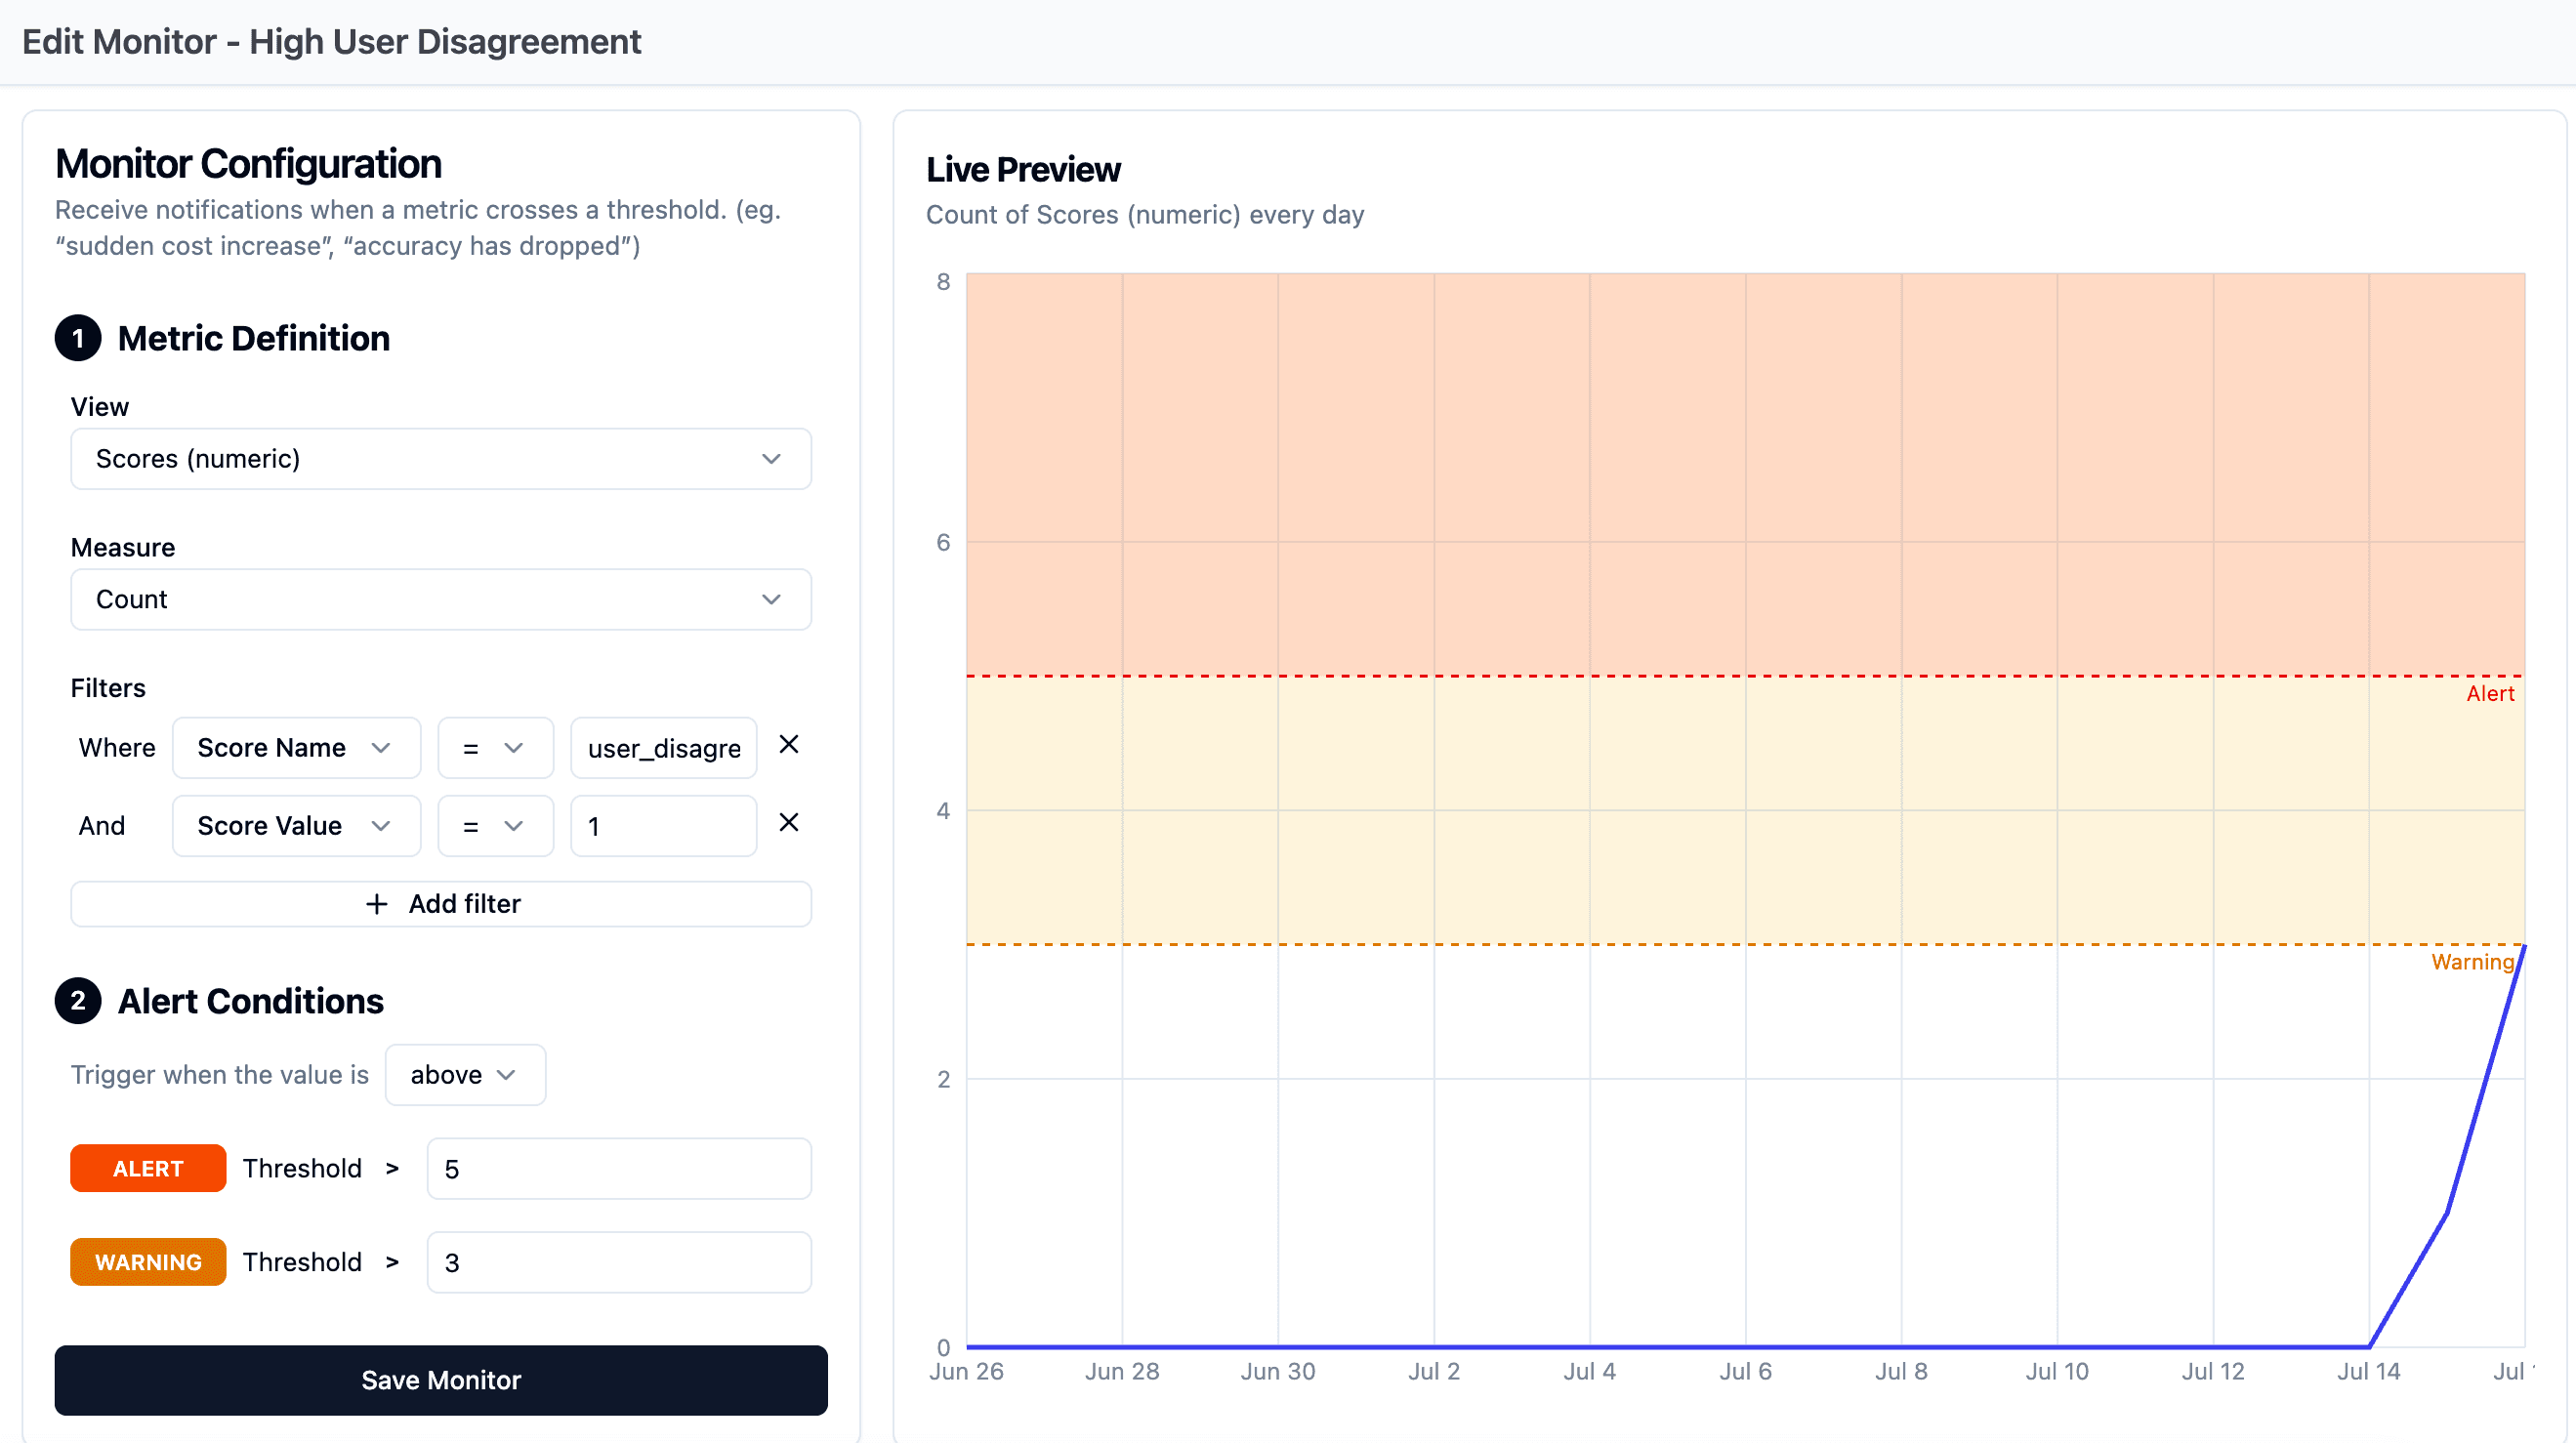Click the y-axis value 8

943,282
